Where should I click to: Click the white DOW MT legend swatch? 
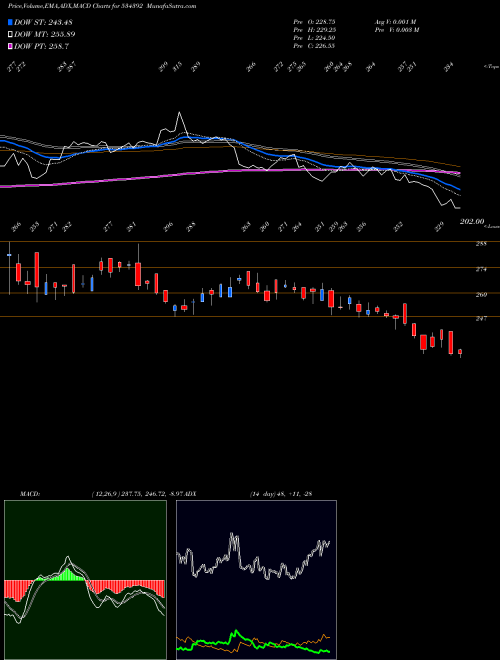11,35
